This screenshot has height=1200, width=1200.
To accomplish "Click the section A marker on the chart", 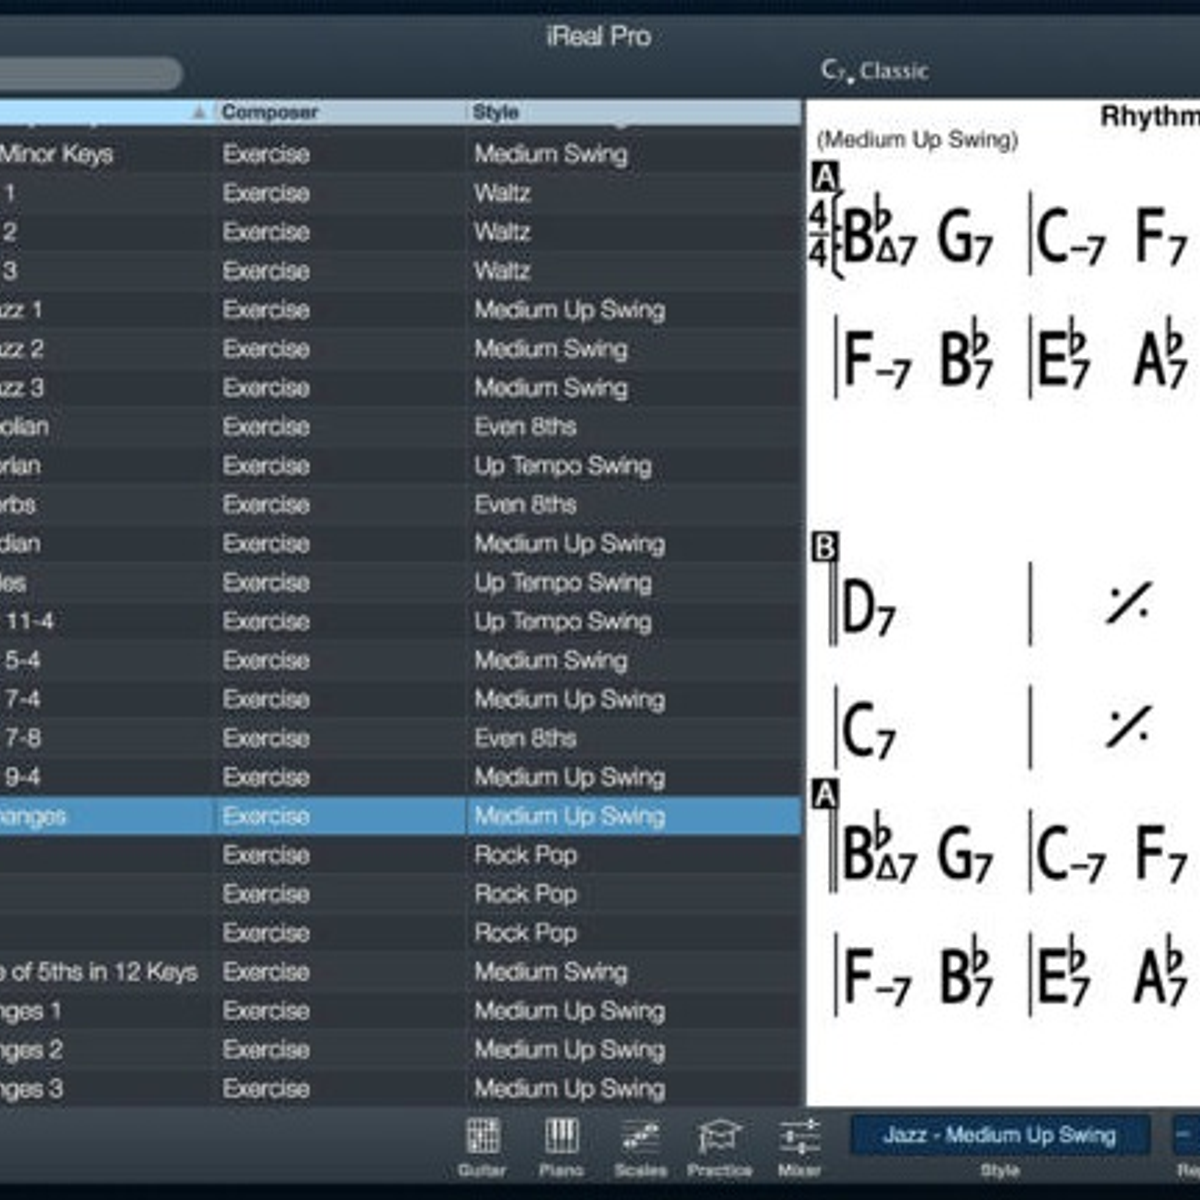I will pyautogui.click(x=824, y=178).
